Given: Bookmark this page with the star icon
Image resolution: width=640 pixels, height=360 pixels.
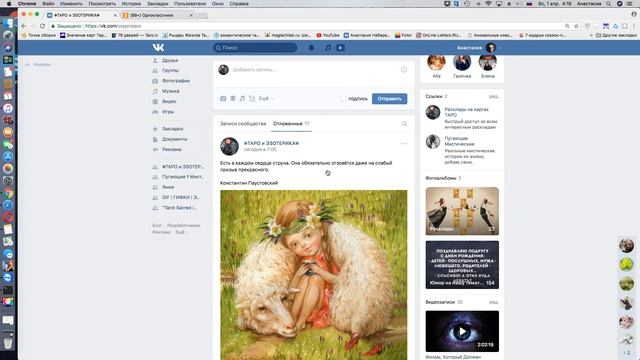Looking at the screenshot, I should 576,26.
